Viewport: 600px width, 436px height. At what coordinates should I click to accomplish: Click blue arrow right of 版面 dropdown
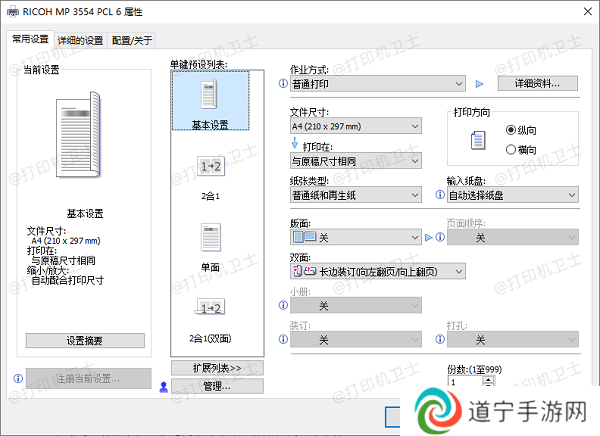click(x=429, y=238)
